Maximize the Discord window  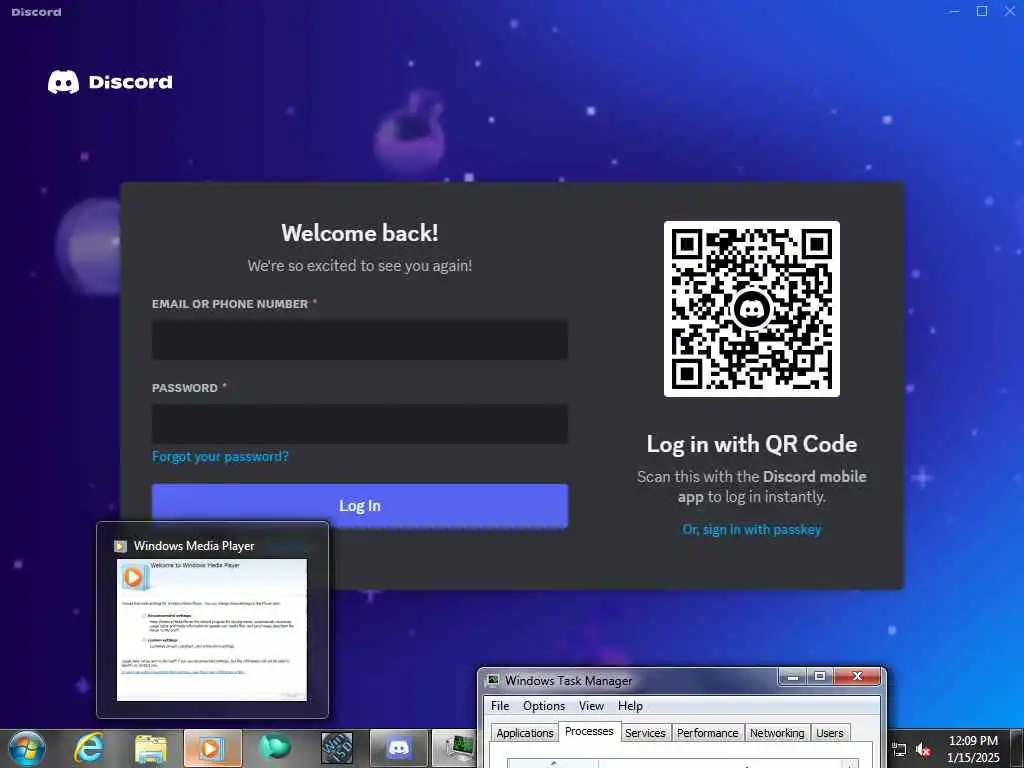982,11
